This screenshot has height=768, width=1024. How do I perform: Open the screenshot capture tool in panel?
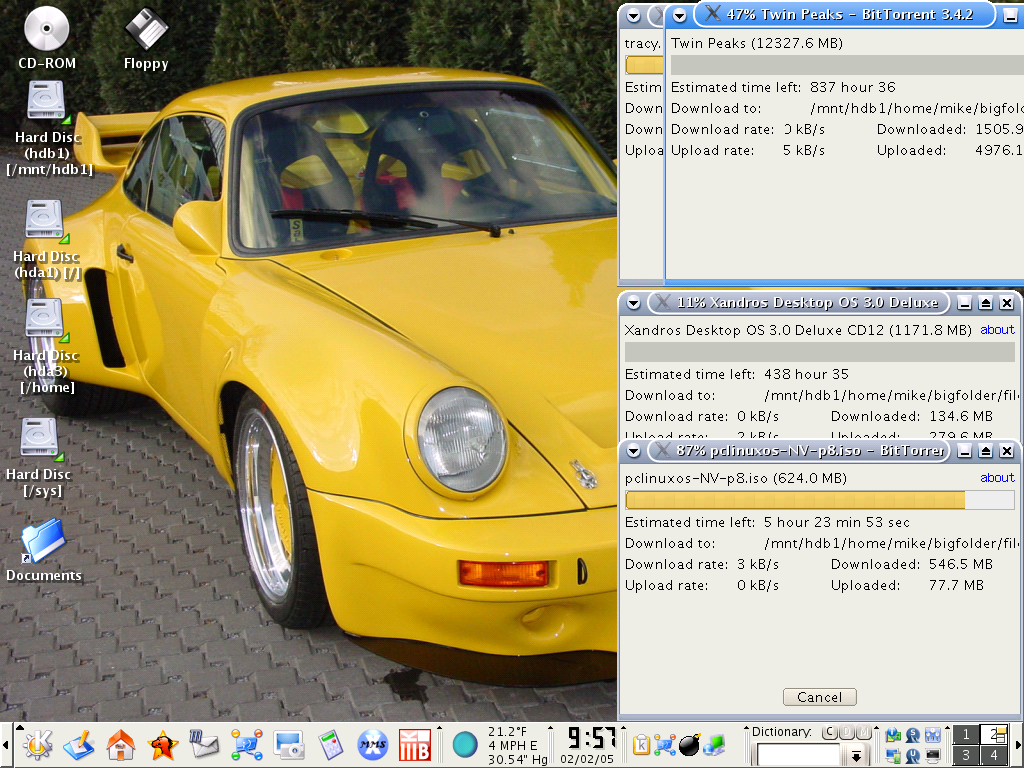coord(289,744)
